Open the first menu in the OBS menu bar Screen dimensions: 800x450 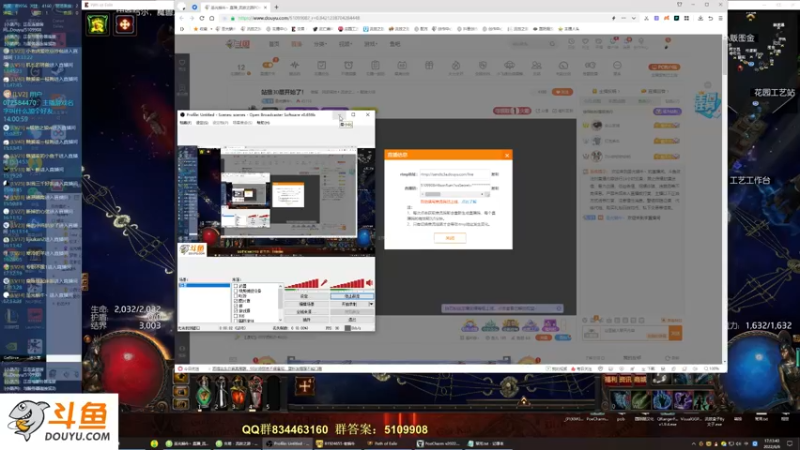coord(185,123)
